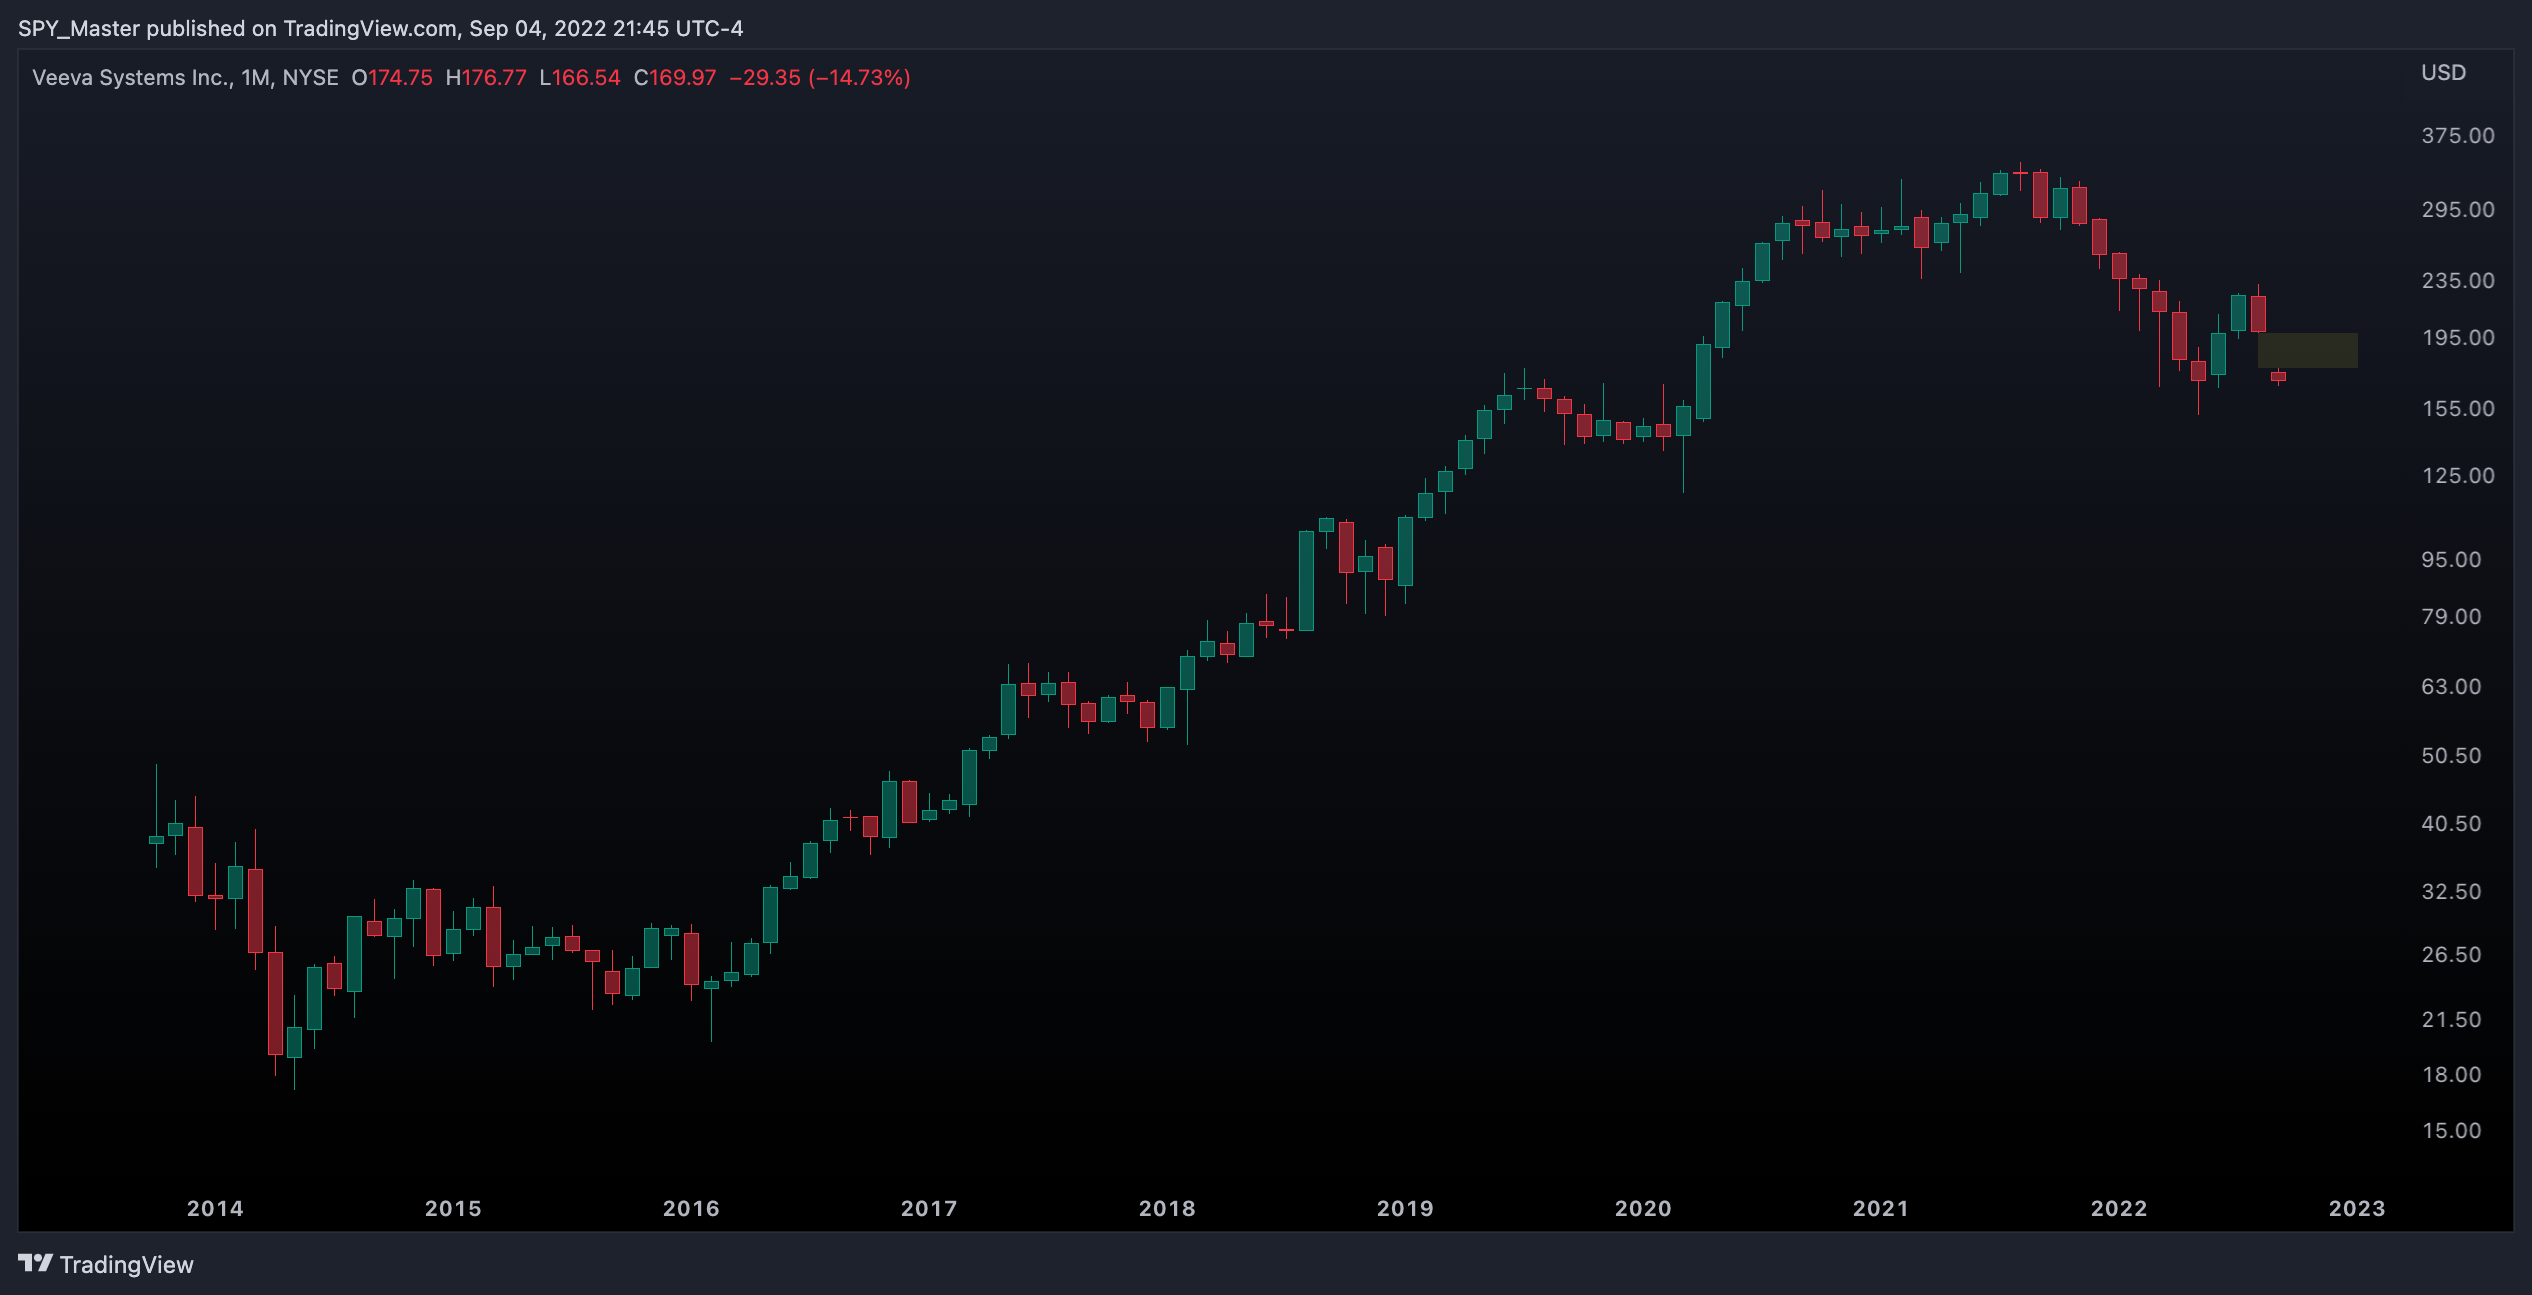Click the 295.00 price axis label
The width and height of the screenshot is (2532, 1295).
2458,210
